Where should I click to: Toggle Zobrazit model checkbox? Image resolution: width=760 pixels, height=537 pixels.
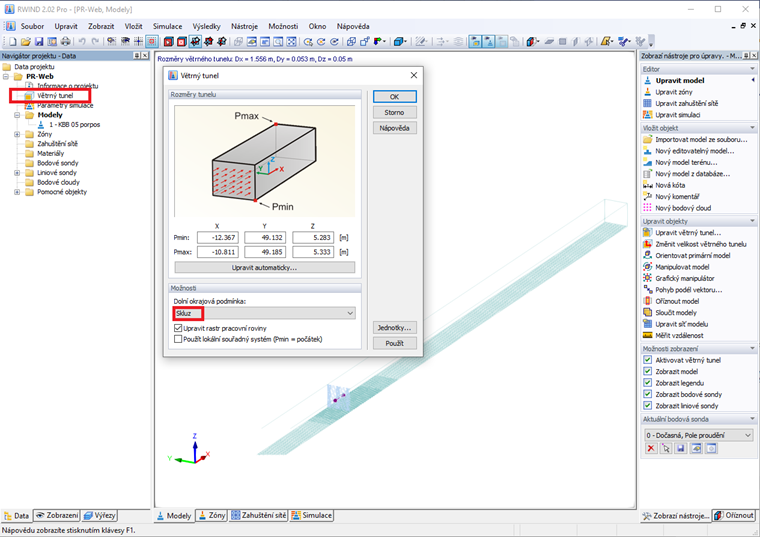point(648,371)
